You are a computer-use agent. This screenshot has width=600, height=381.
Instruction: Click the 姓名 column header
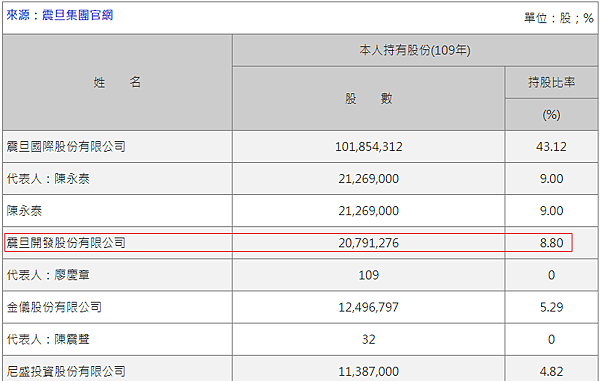click(x=117, y=82)
